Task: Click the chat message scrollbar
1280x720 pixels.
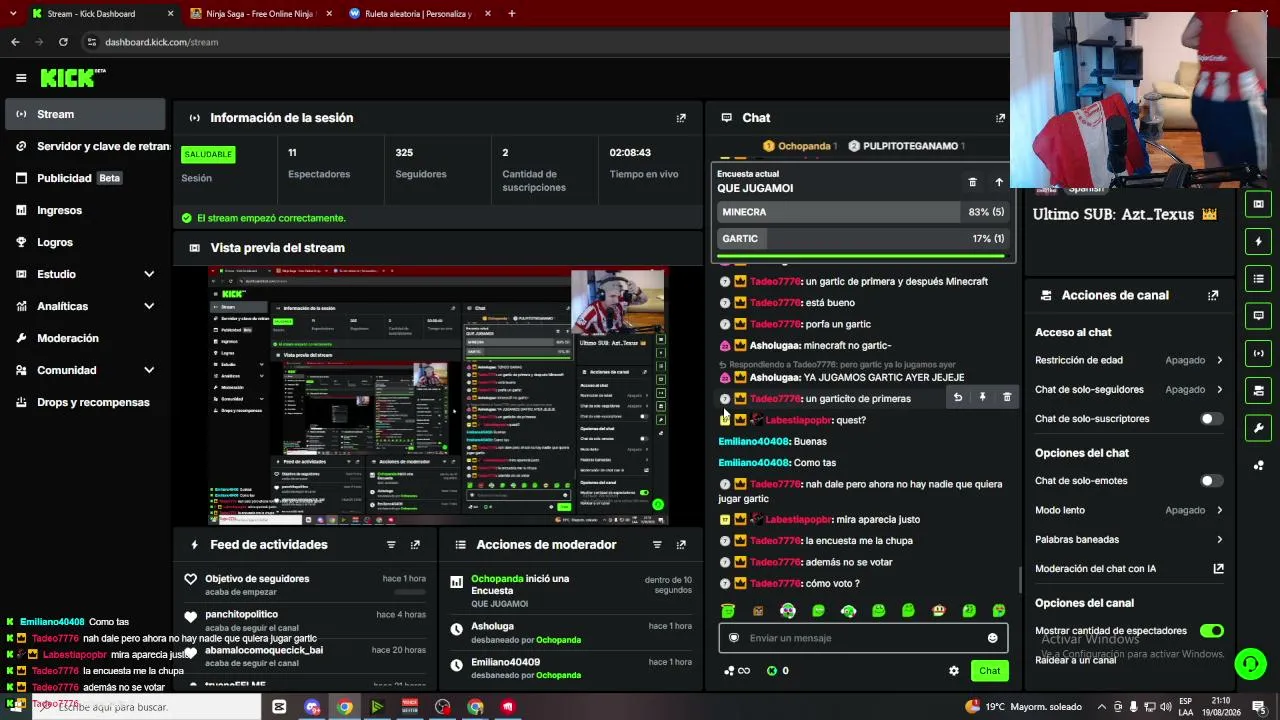Action: (x=1019, y=580)
